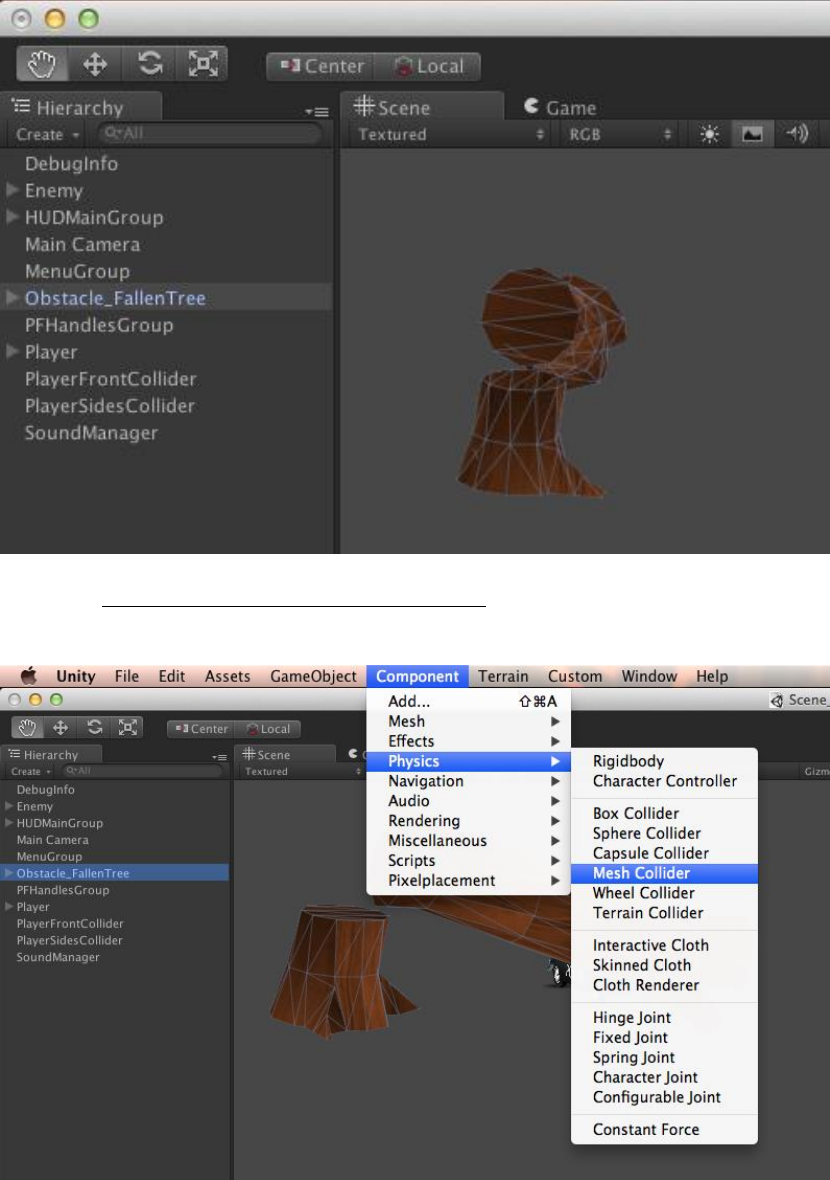Image resolution: width=830 pixels, height=1180 pixels.
Task: Toggle Local handle rotation in upper window
Action: point(427,66)
